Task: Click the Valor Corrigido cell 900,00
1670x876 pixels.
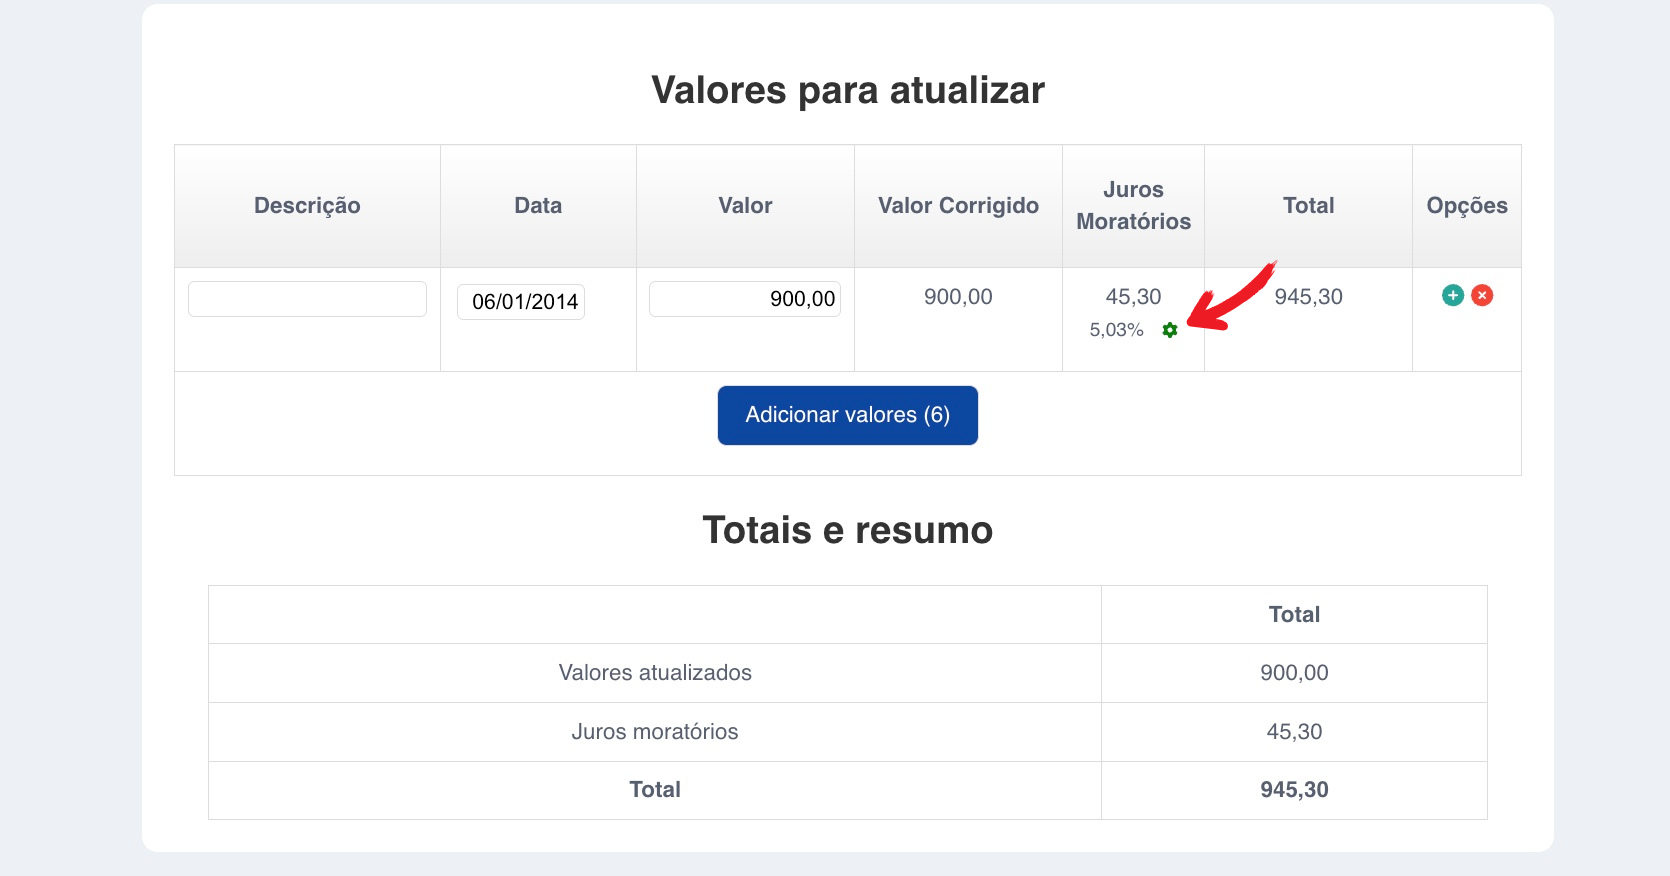Action: coord(958,297)
